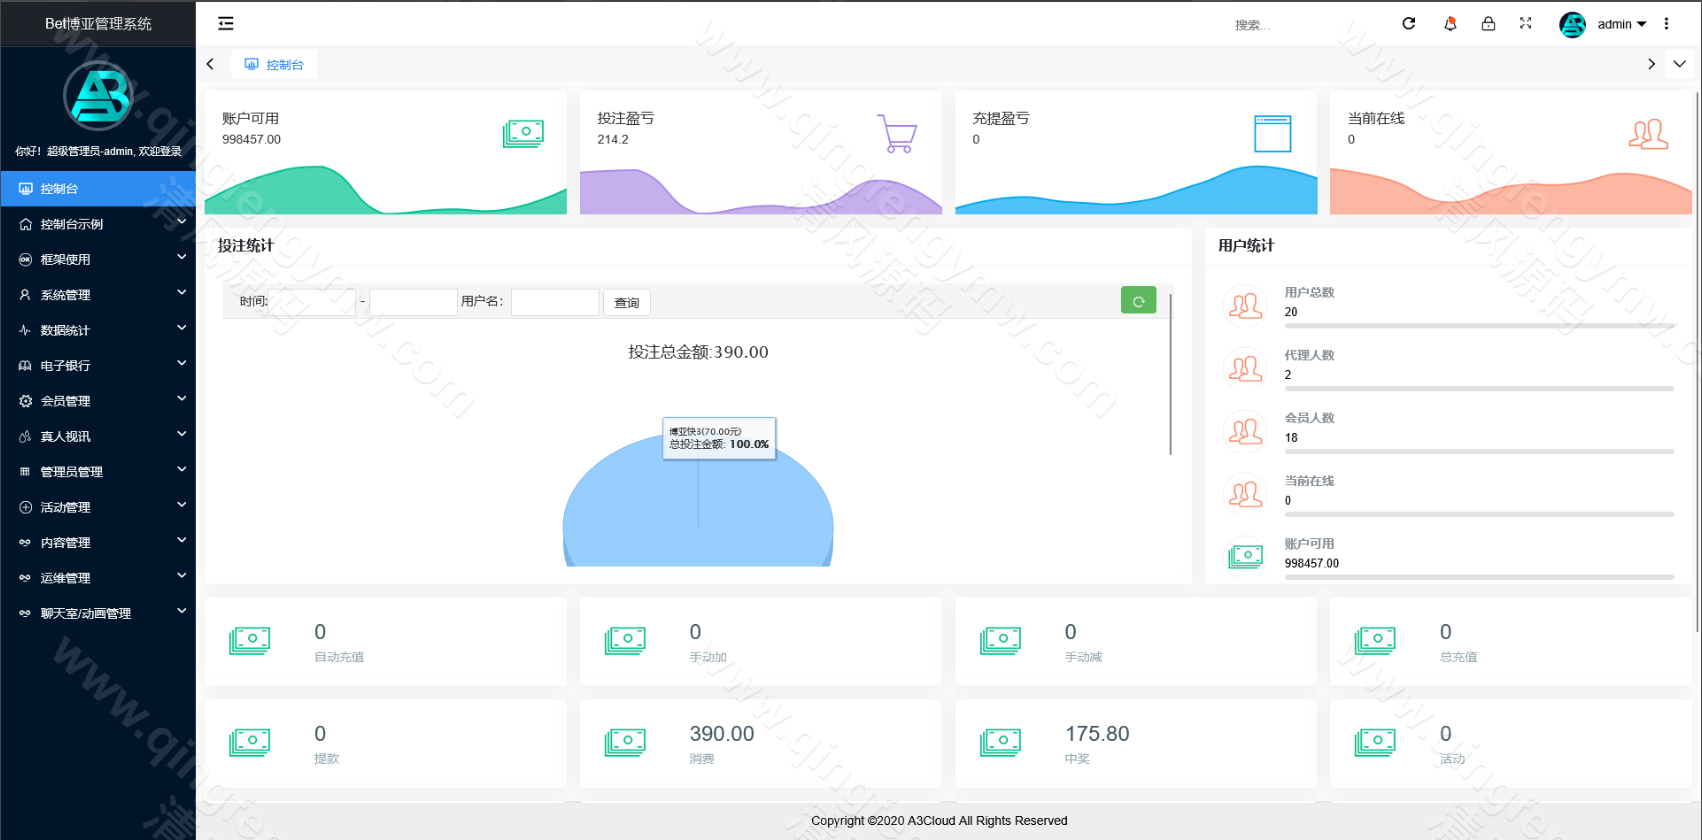Screen dimensions: 1702x840
Task: Collapse sidebar with hamburger menu icon
Action: coord(226,24)
